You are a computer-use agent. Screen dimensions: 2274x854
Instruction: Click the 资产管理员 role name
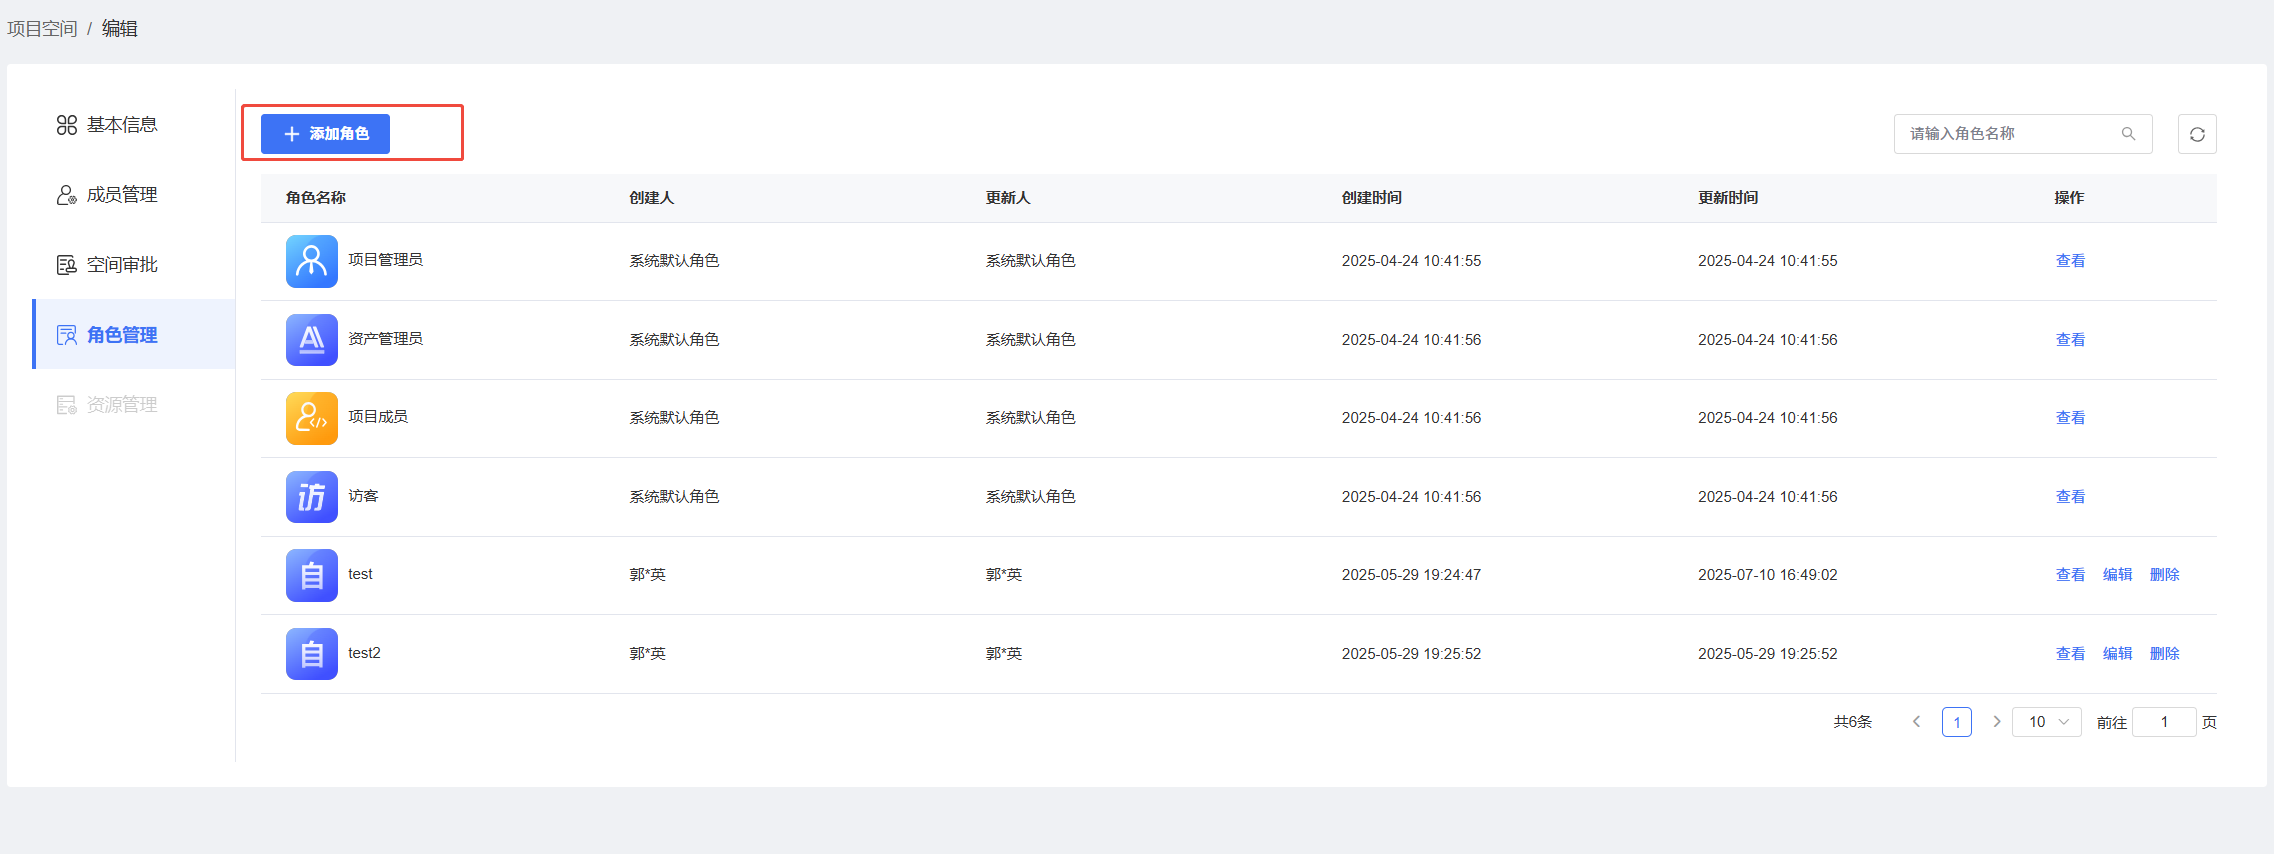tap(385, 339)
